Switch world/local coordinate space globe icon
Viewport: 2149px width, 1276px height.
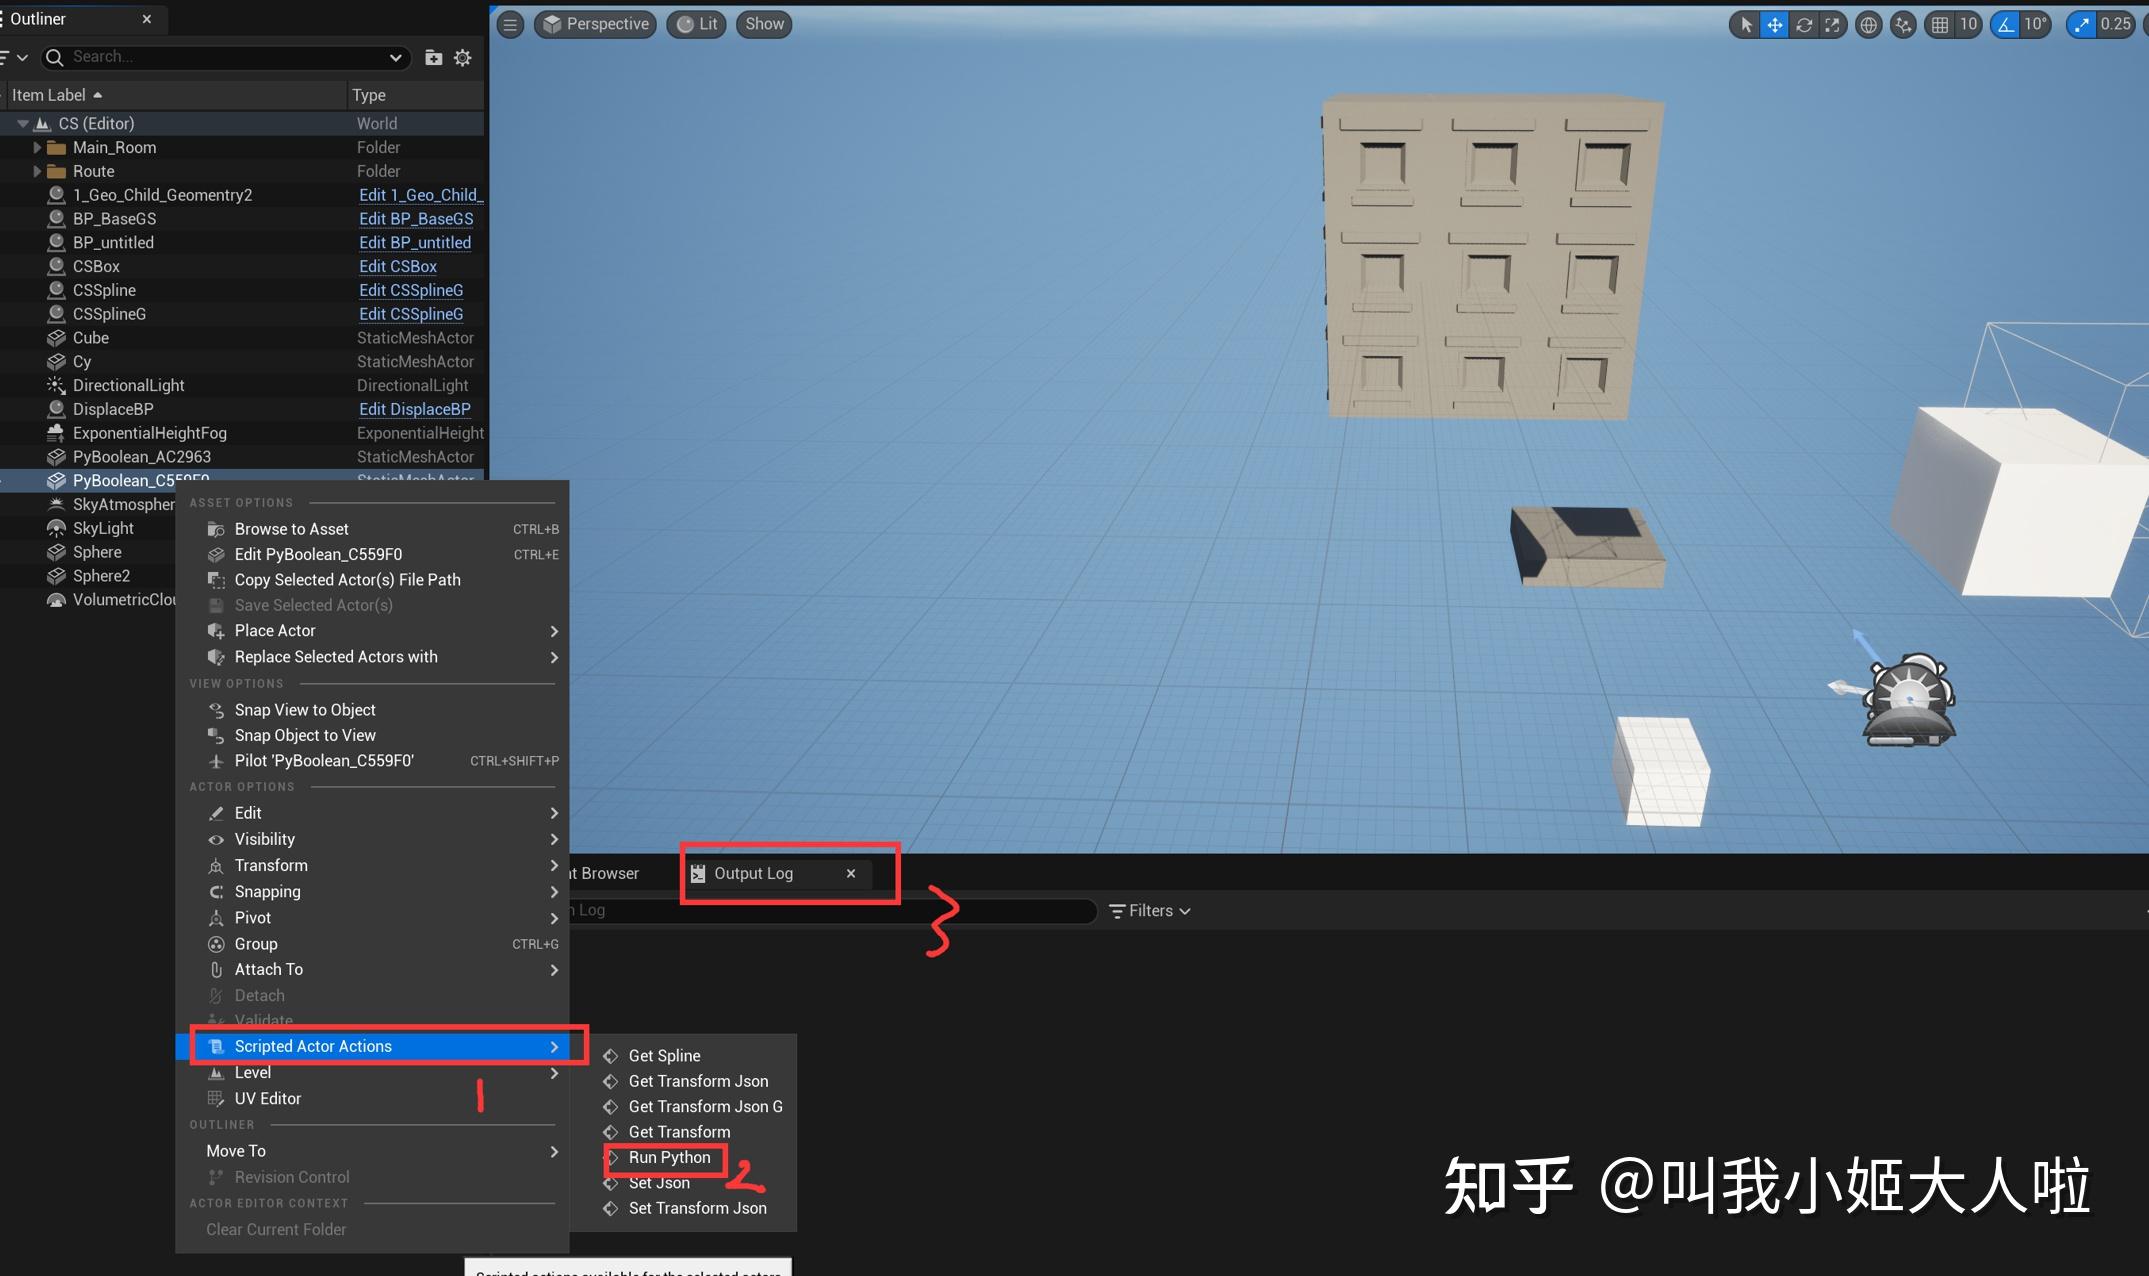1868,25
